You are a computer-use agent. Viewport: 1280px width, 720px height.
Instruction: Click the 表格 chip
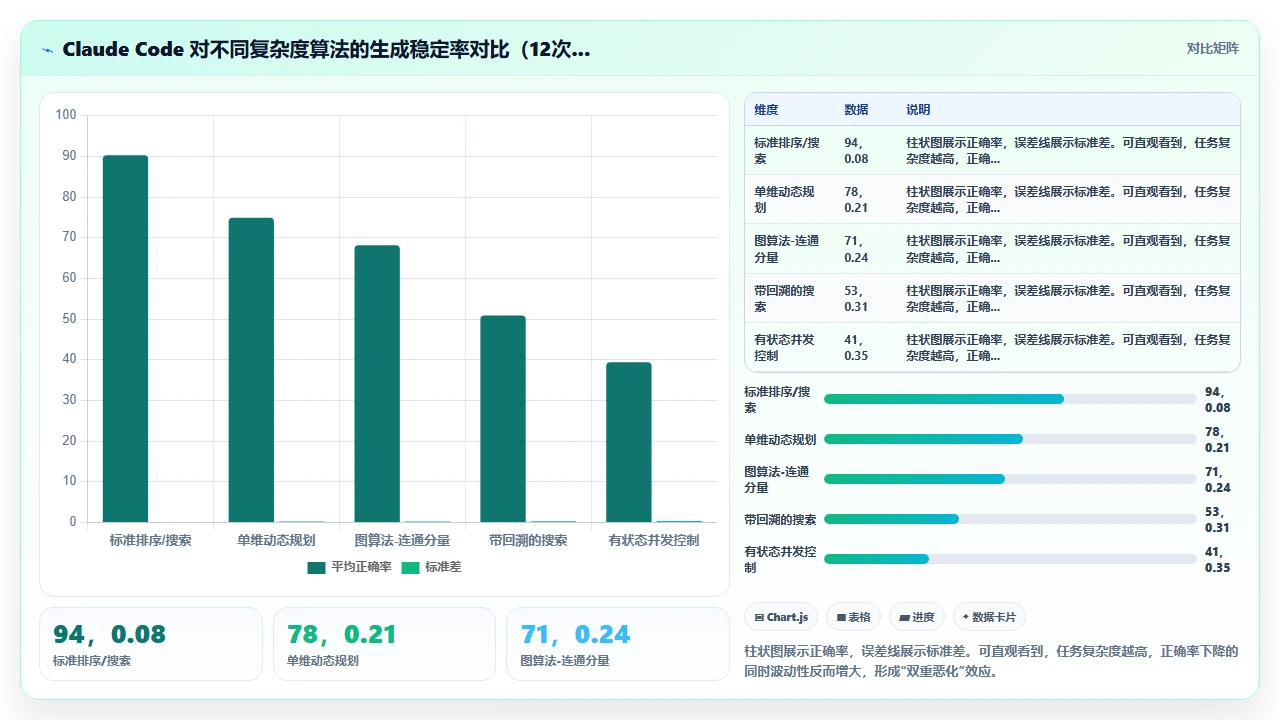854,618
